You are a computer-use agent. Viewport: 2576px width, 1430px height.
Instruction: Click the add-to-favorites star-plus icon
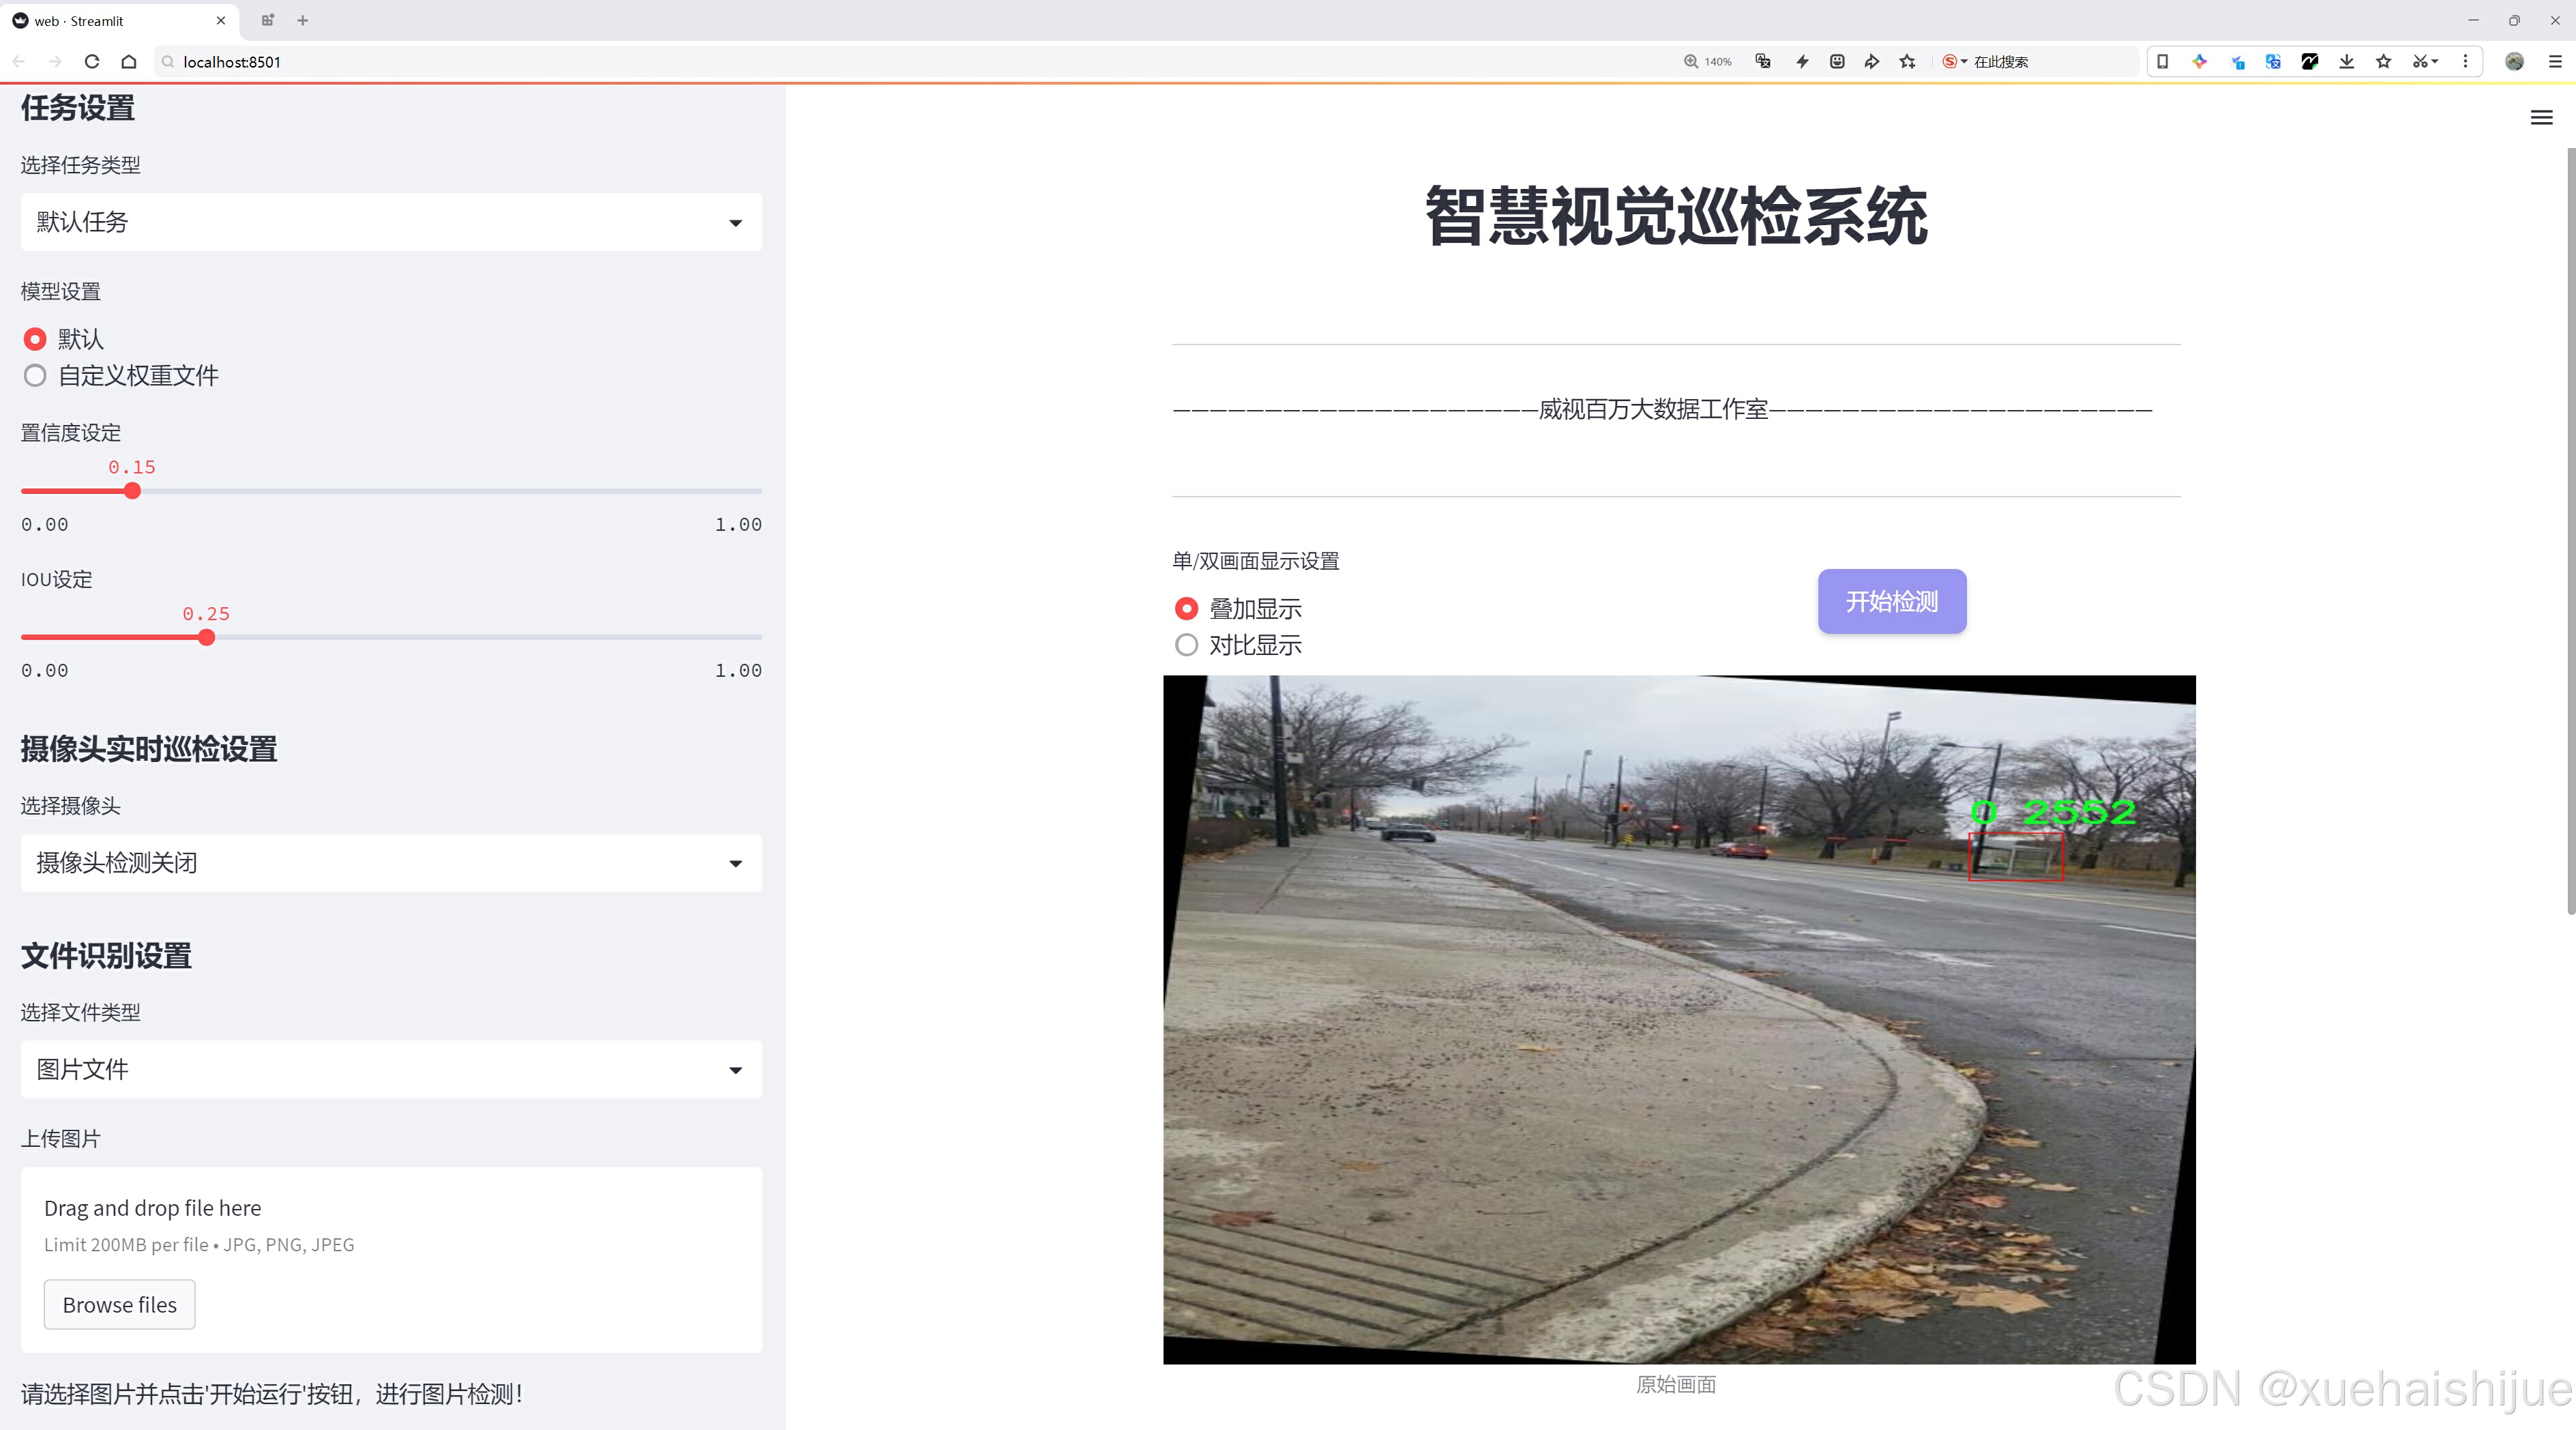tap(1907, 62)
